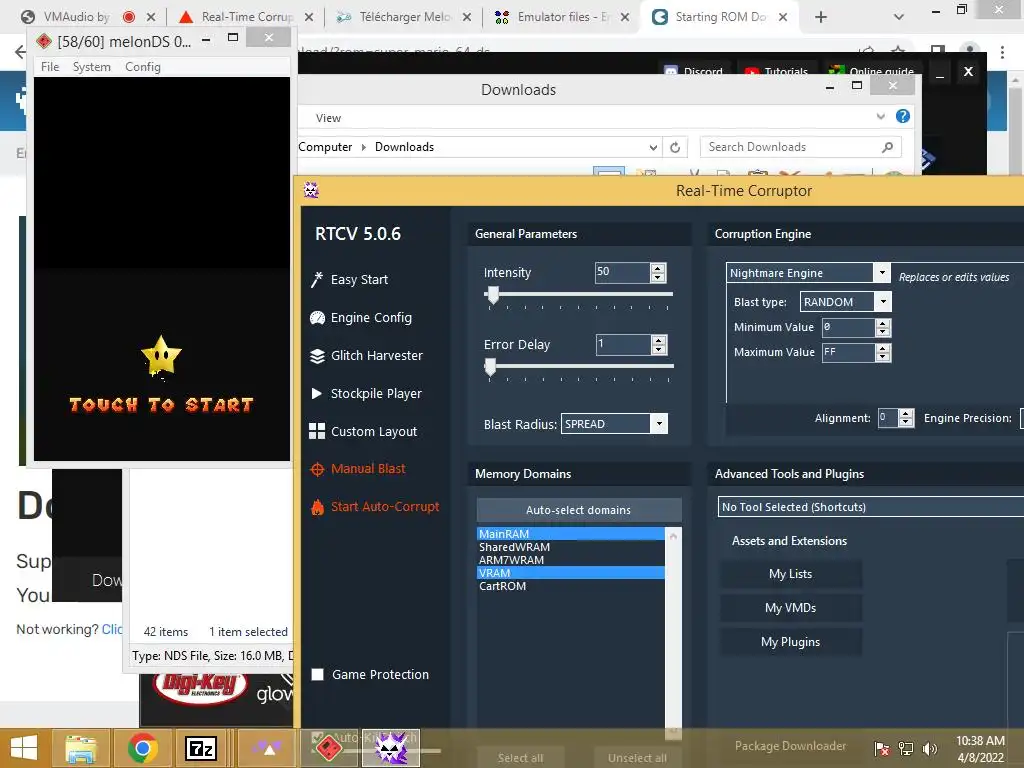The image size is (1024, 768).
Task: Open File Explorer from taskbar
Action: (x=80, y=748)
